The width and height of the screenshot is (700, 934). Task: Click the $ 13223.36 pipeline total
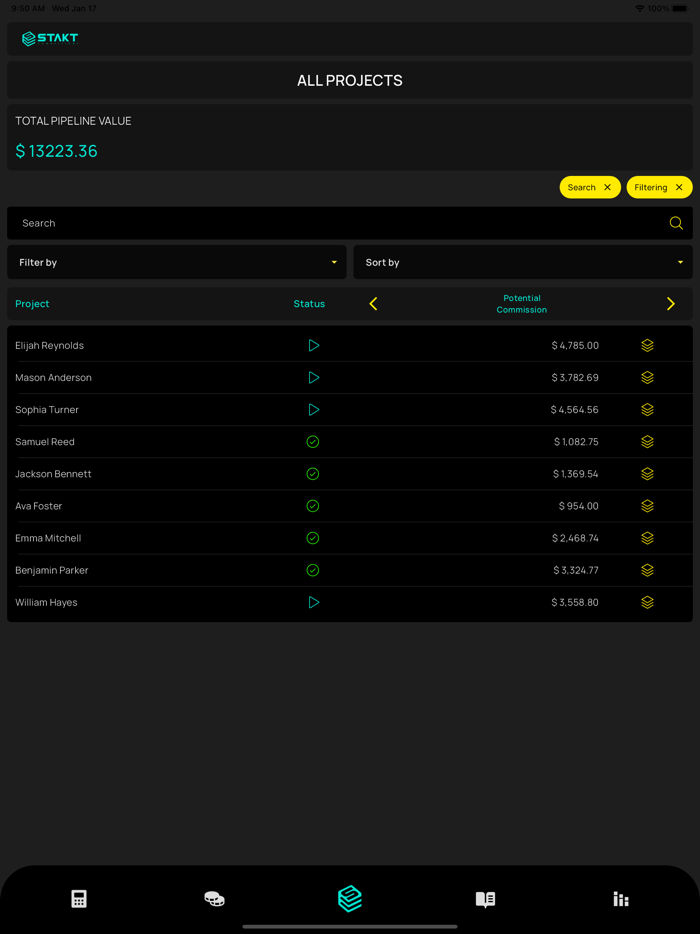pos(57,151)
